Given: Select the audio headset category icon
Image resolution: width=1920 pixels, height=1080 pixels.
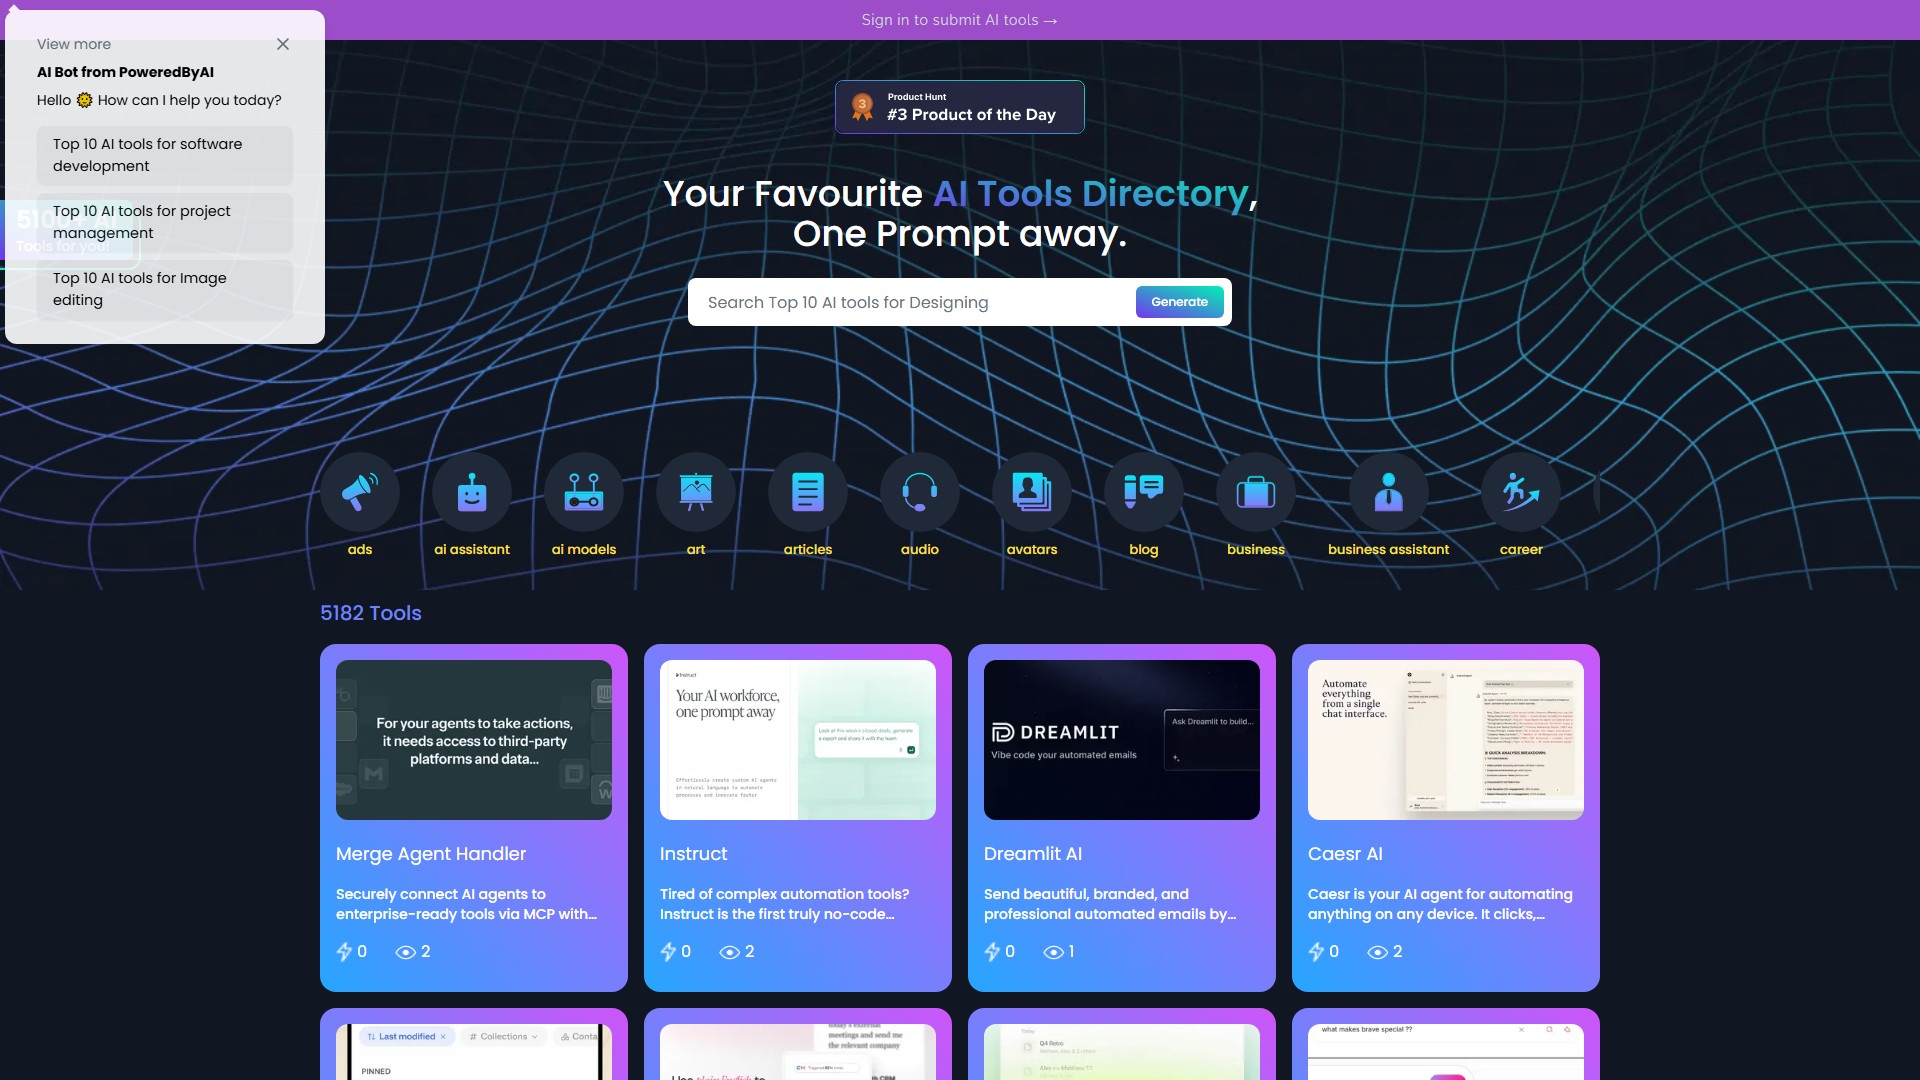Looking at the screenshot, I should [920, 492].
